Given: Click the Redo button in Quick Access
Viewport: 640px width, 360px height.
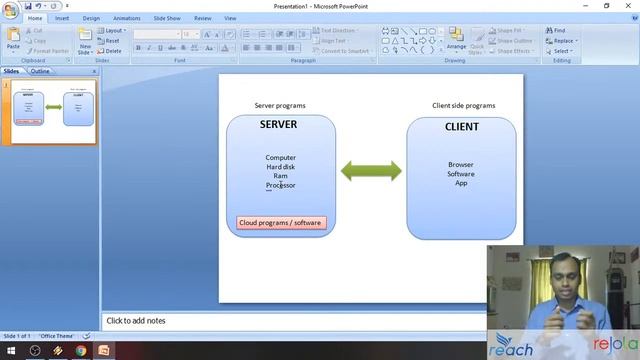Looking at the screenshot, I should (x=53, y=6).
